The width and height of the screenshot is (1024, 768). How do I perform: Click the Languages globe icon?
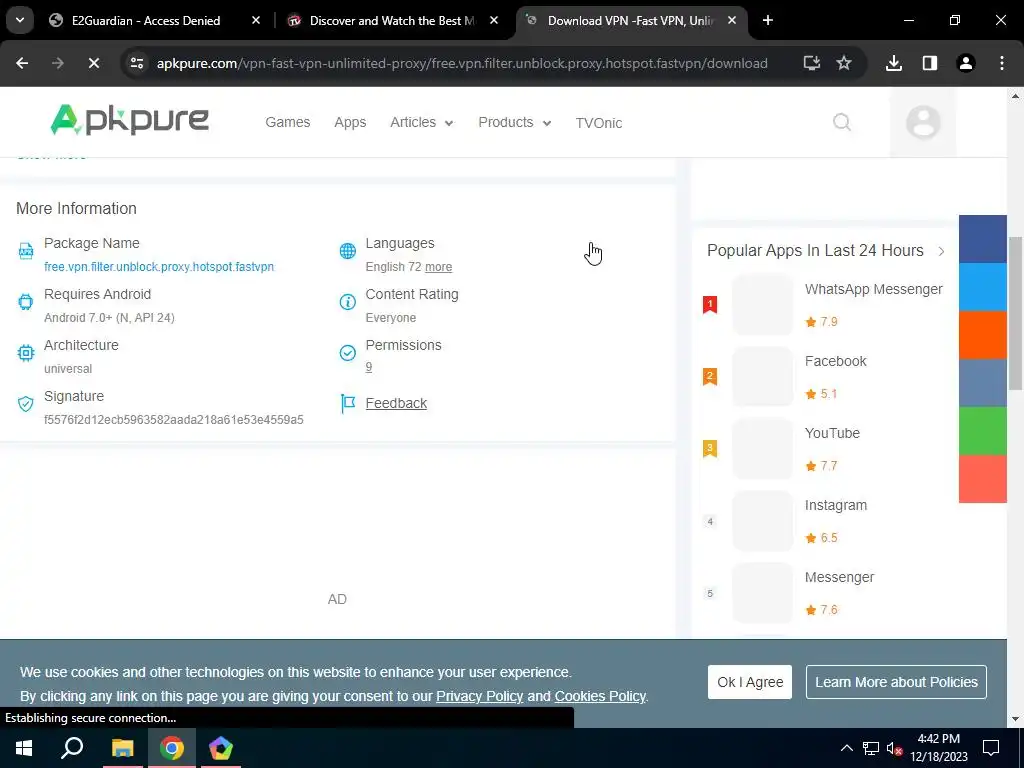[347, 251]
